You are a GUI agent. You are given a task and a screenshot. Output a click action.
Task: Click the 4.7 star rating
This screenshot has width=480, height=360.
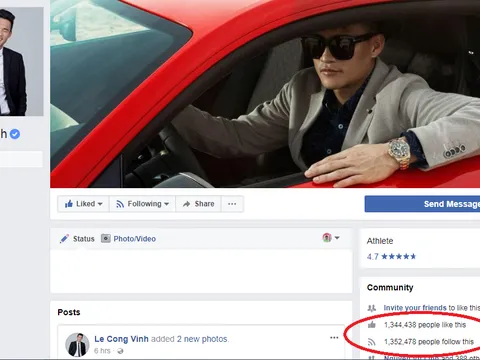[391, 256]
